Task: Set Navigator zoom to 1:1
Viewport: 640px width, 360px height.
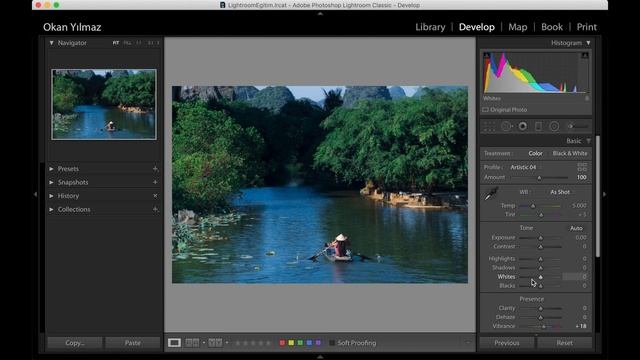Action: pyautogui.click(x=139, y=43)
